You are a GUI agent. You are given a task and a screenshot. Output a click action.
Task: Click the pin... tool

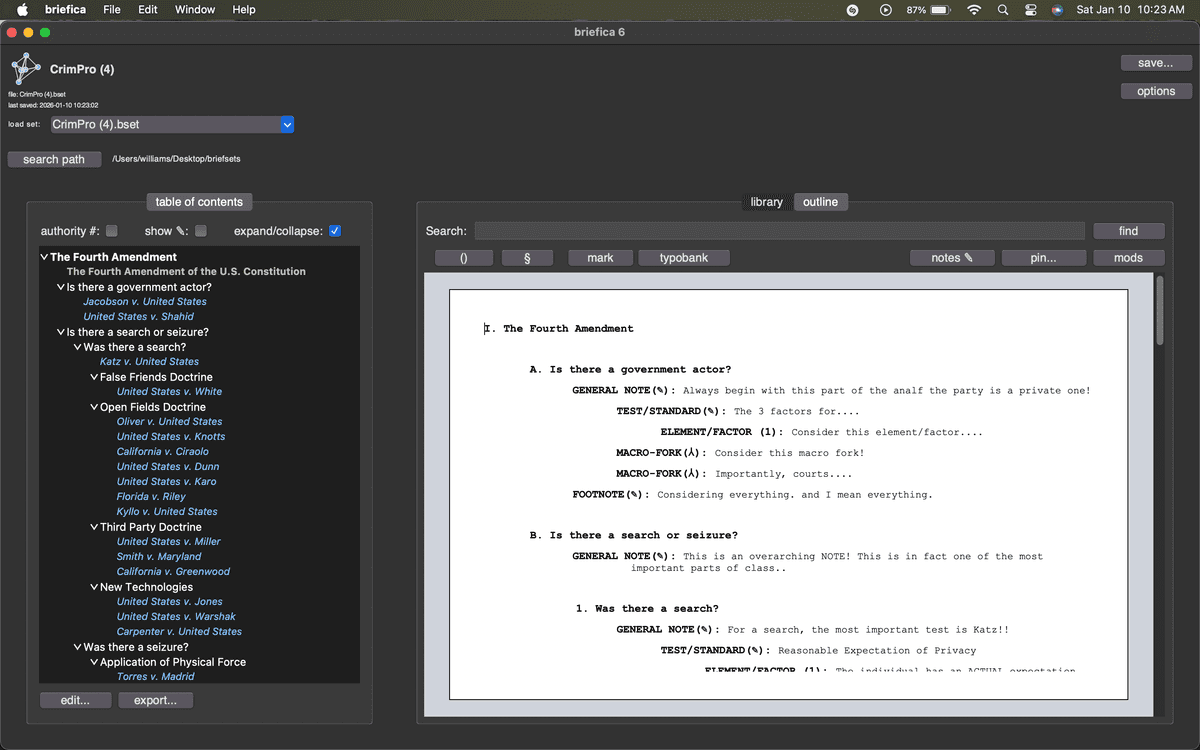1043,257
